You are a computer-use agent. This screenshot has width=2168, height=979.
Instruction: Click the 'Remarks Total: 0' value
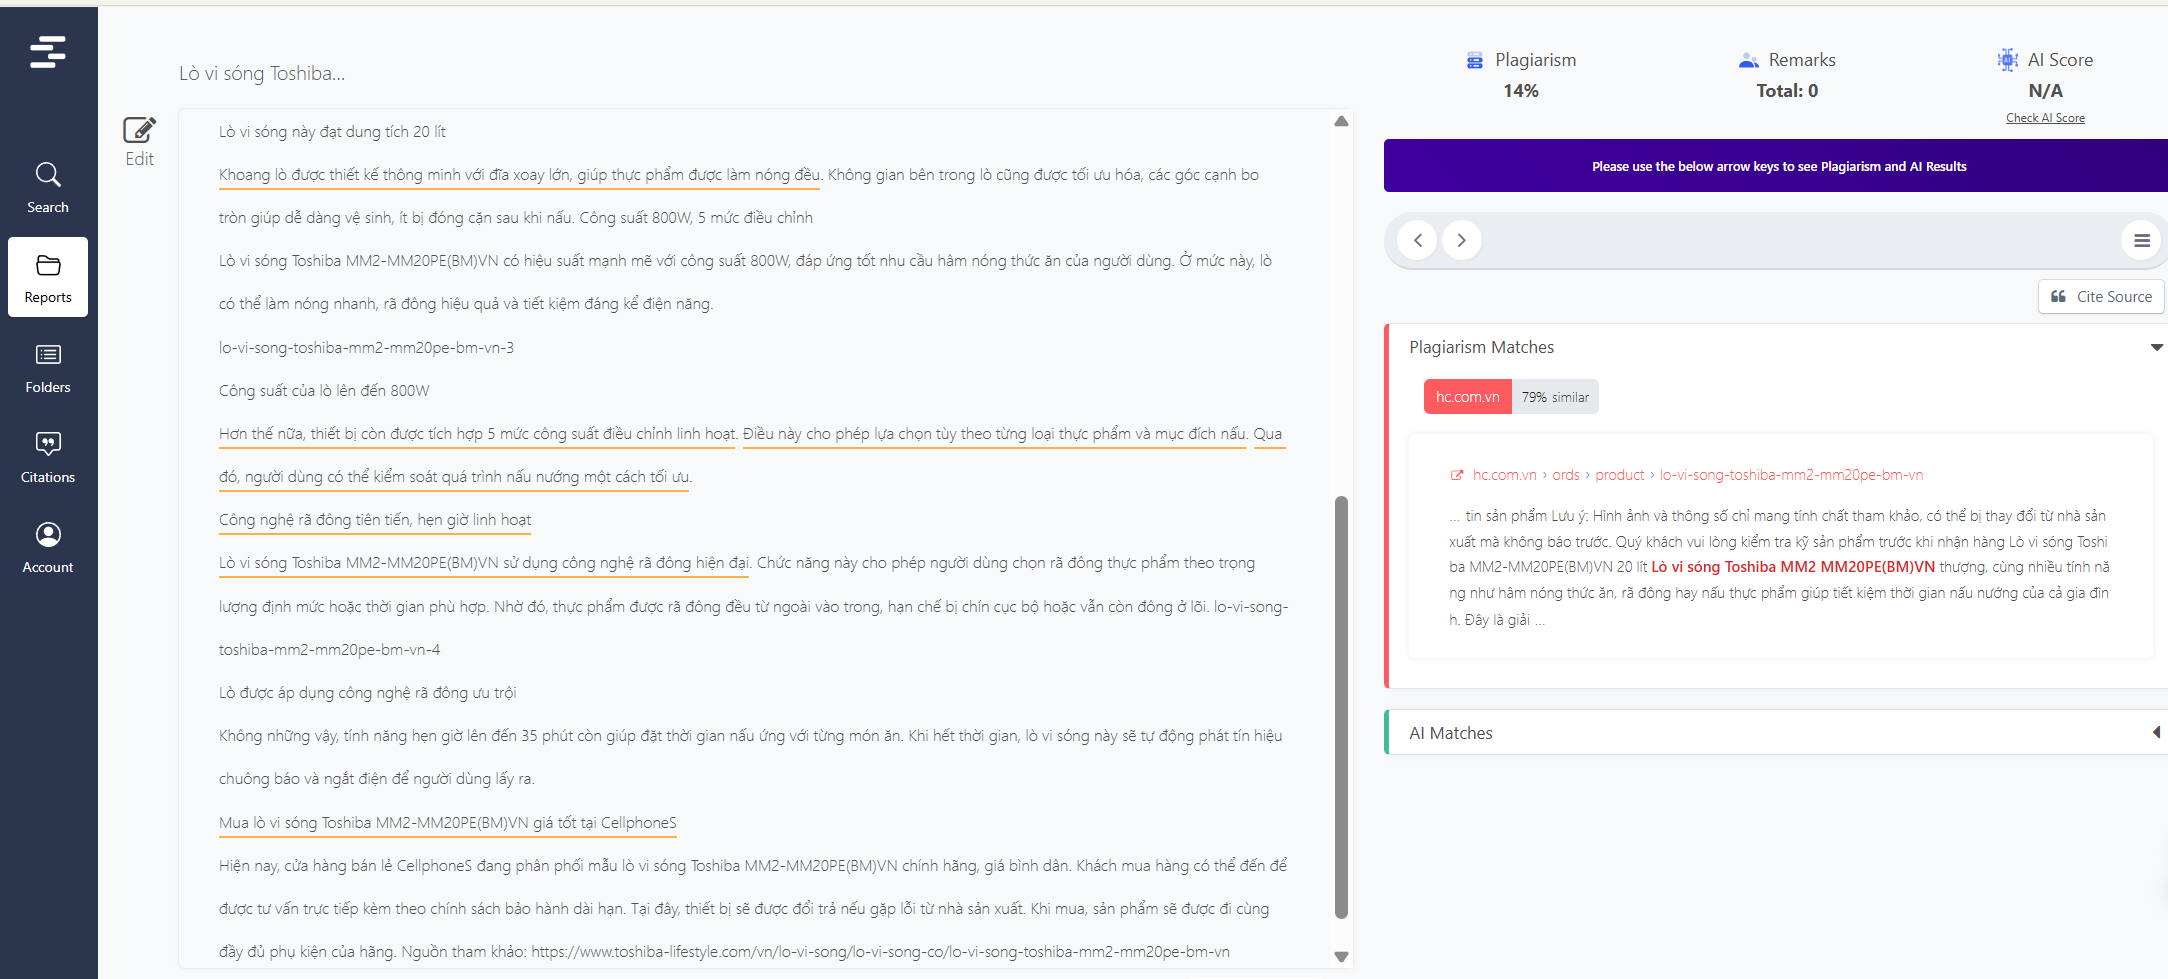(x=1787, y=91)
